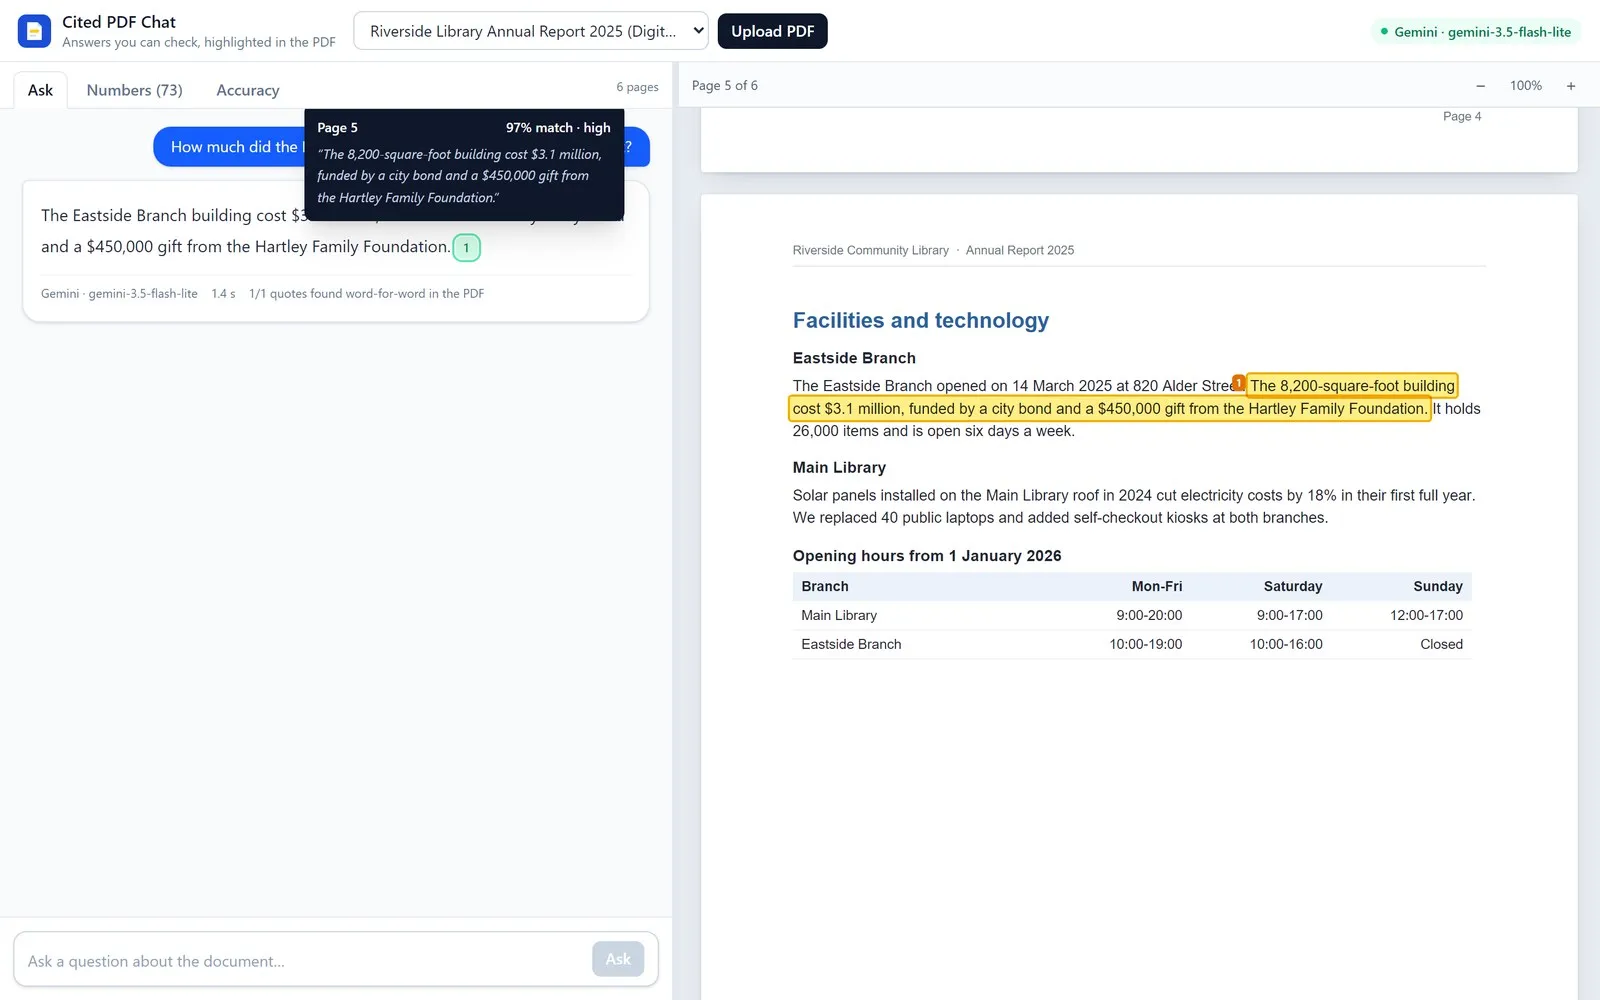The width and height of the screenshot is (1600, 1000).
Task: Click the 'Main Library' subheading
Action: pyautogui.click(x=839, y=467)
